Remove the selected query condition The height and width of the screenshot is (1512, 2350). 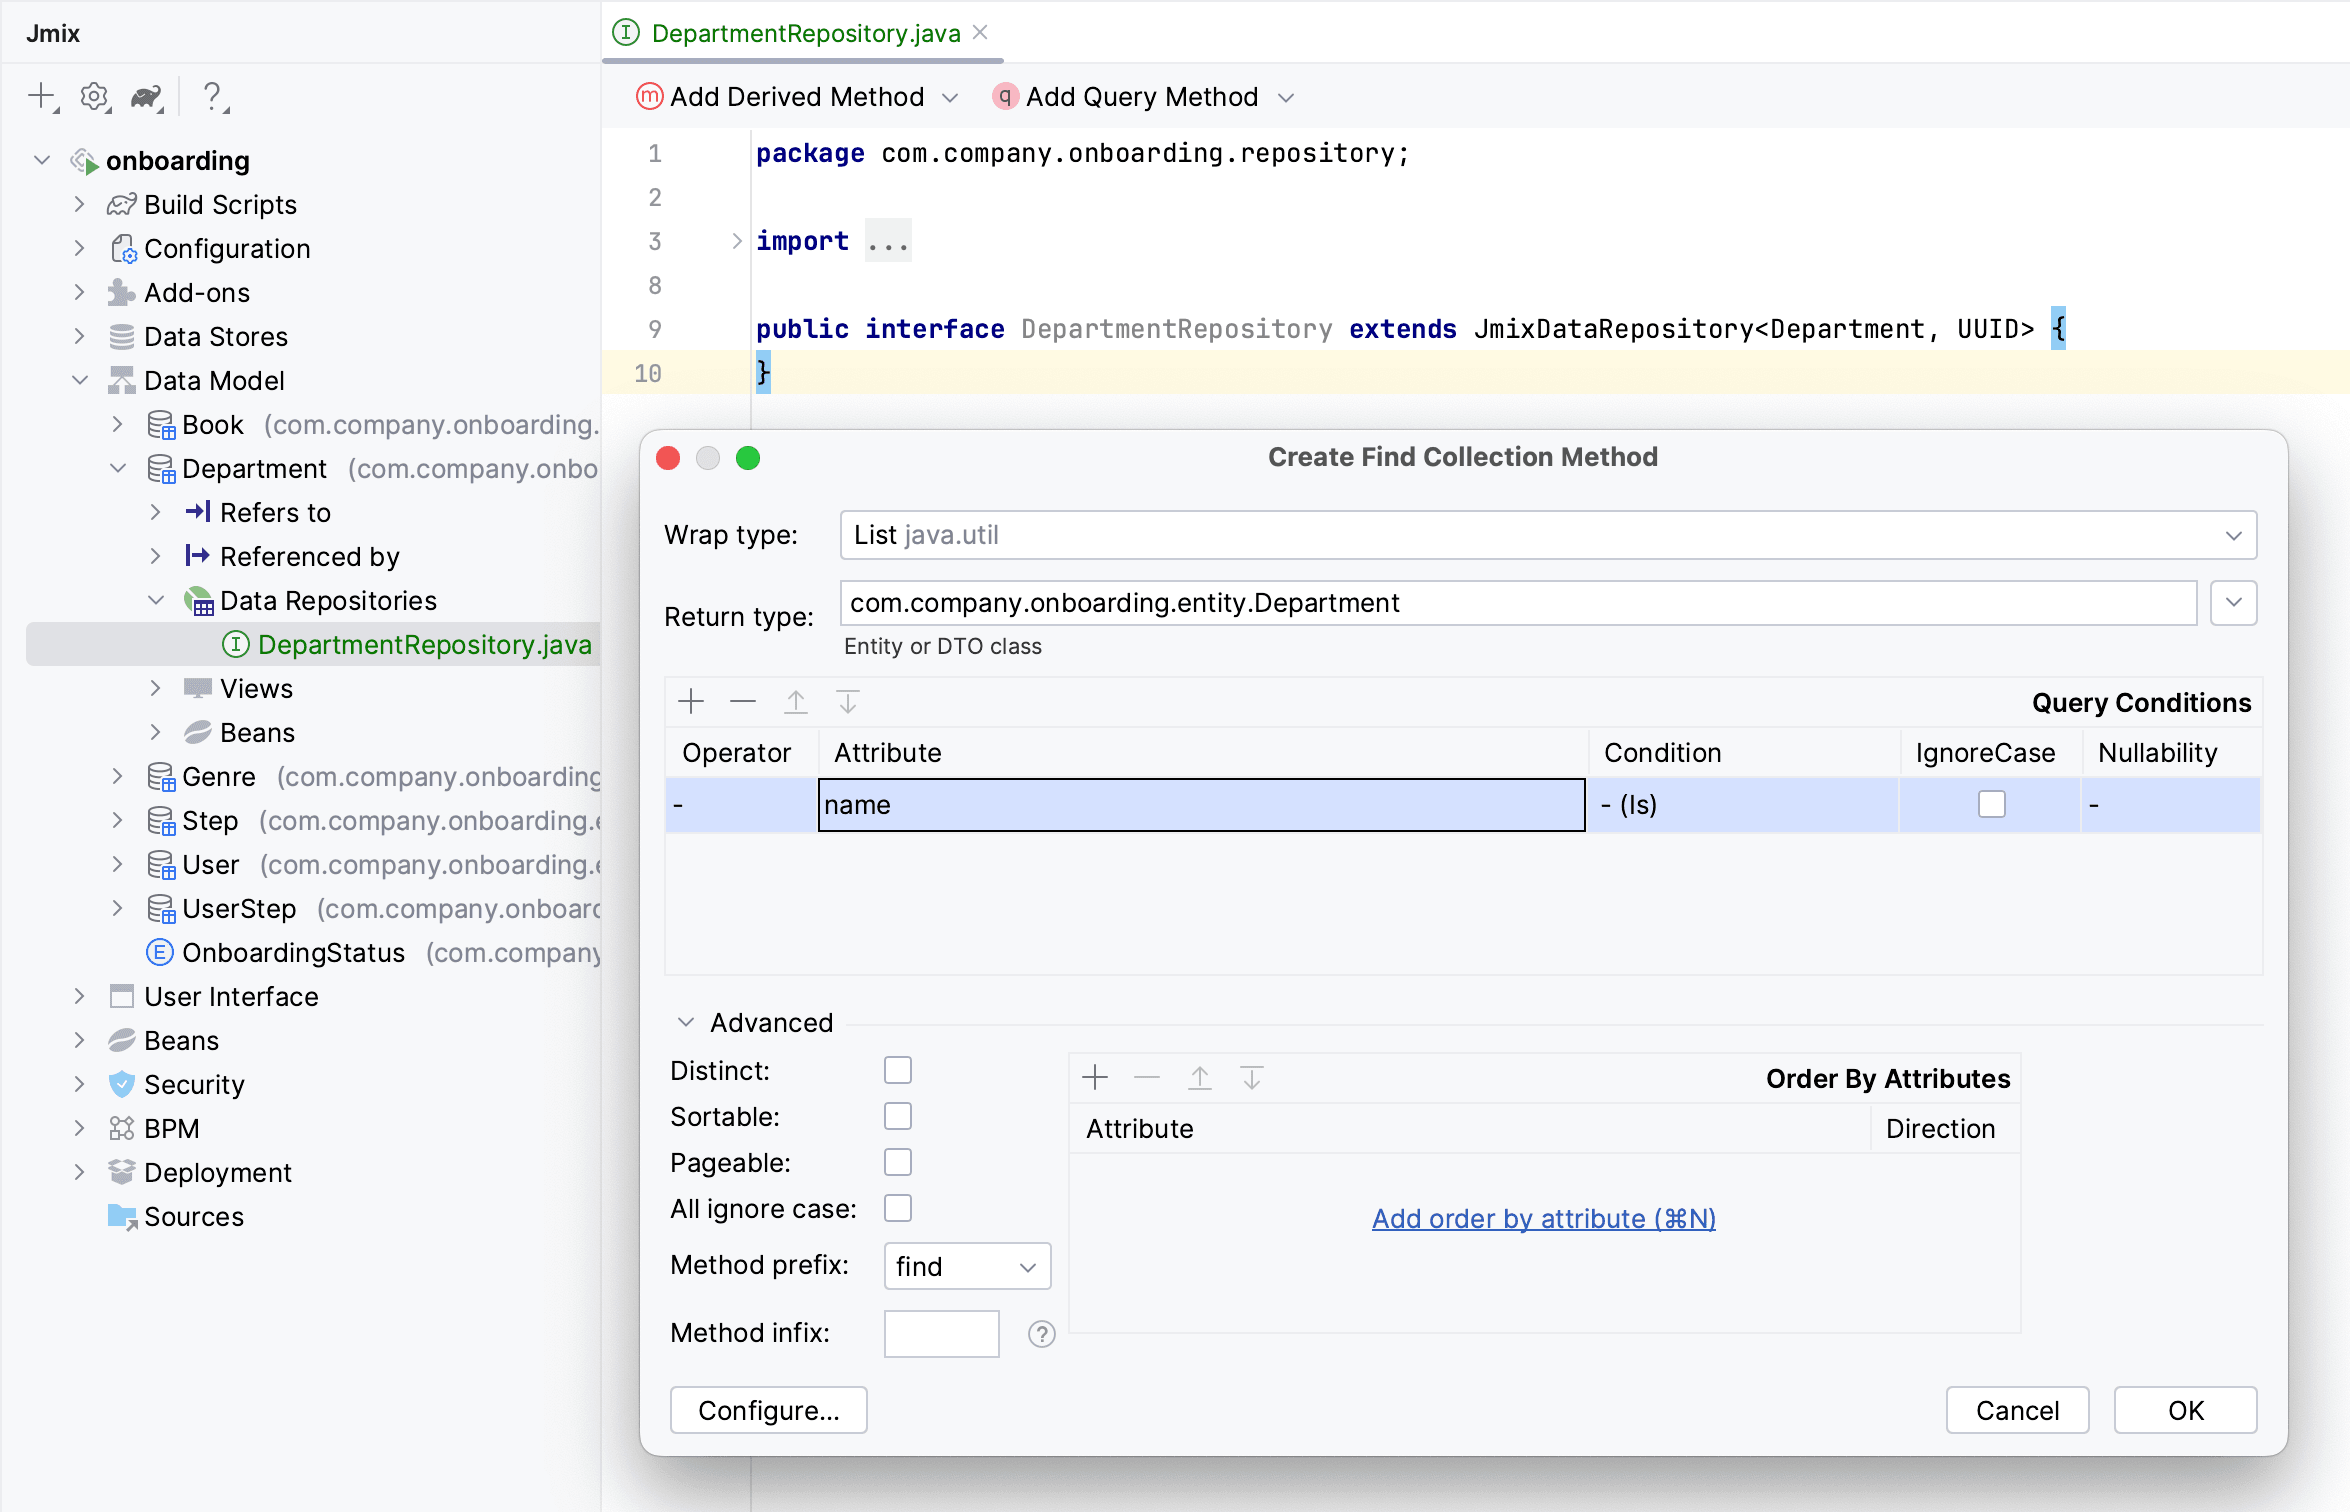743,702
